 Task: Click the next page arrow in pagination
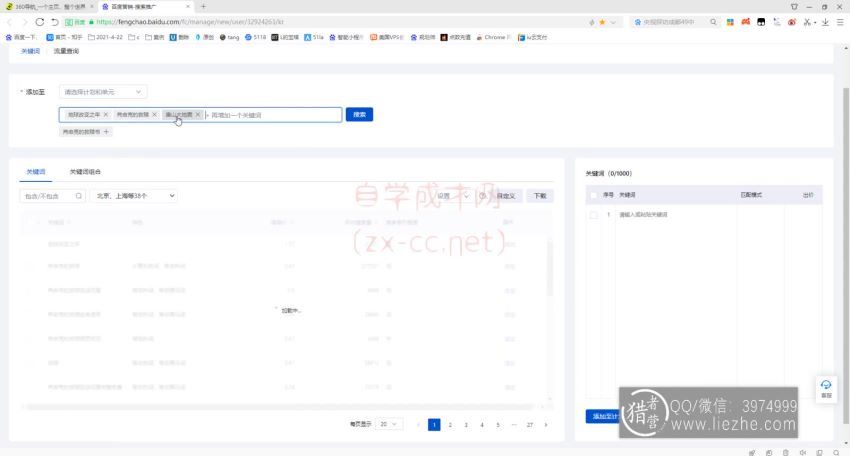(546, 425)
